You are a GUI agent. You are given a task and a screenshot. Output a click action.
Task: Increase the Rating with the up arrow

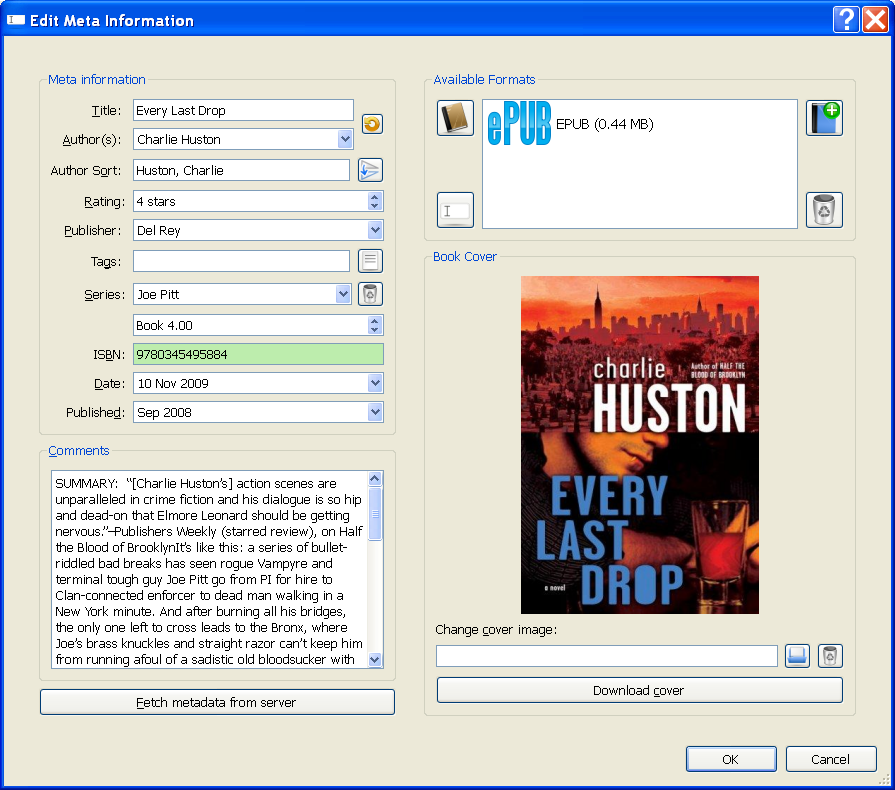[x=374, y=196]
